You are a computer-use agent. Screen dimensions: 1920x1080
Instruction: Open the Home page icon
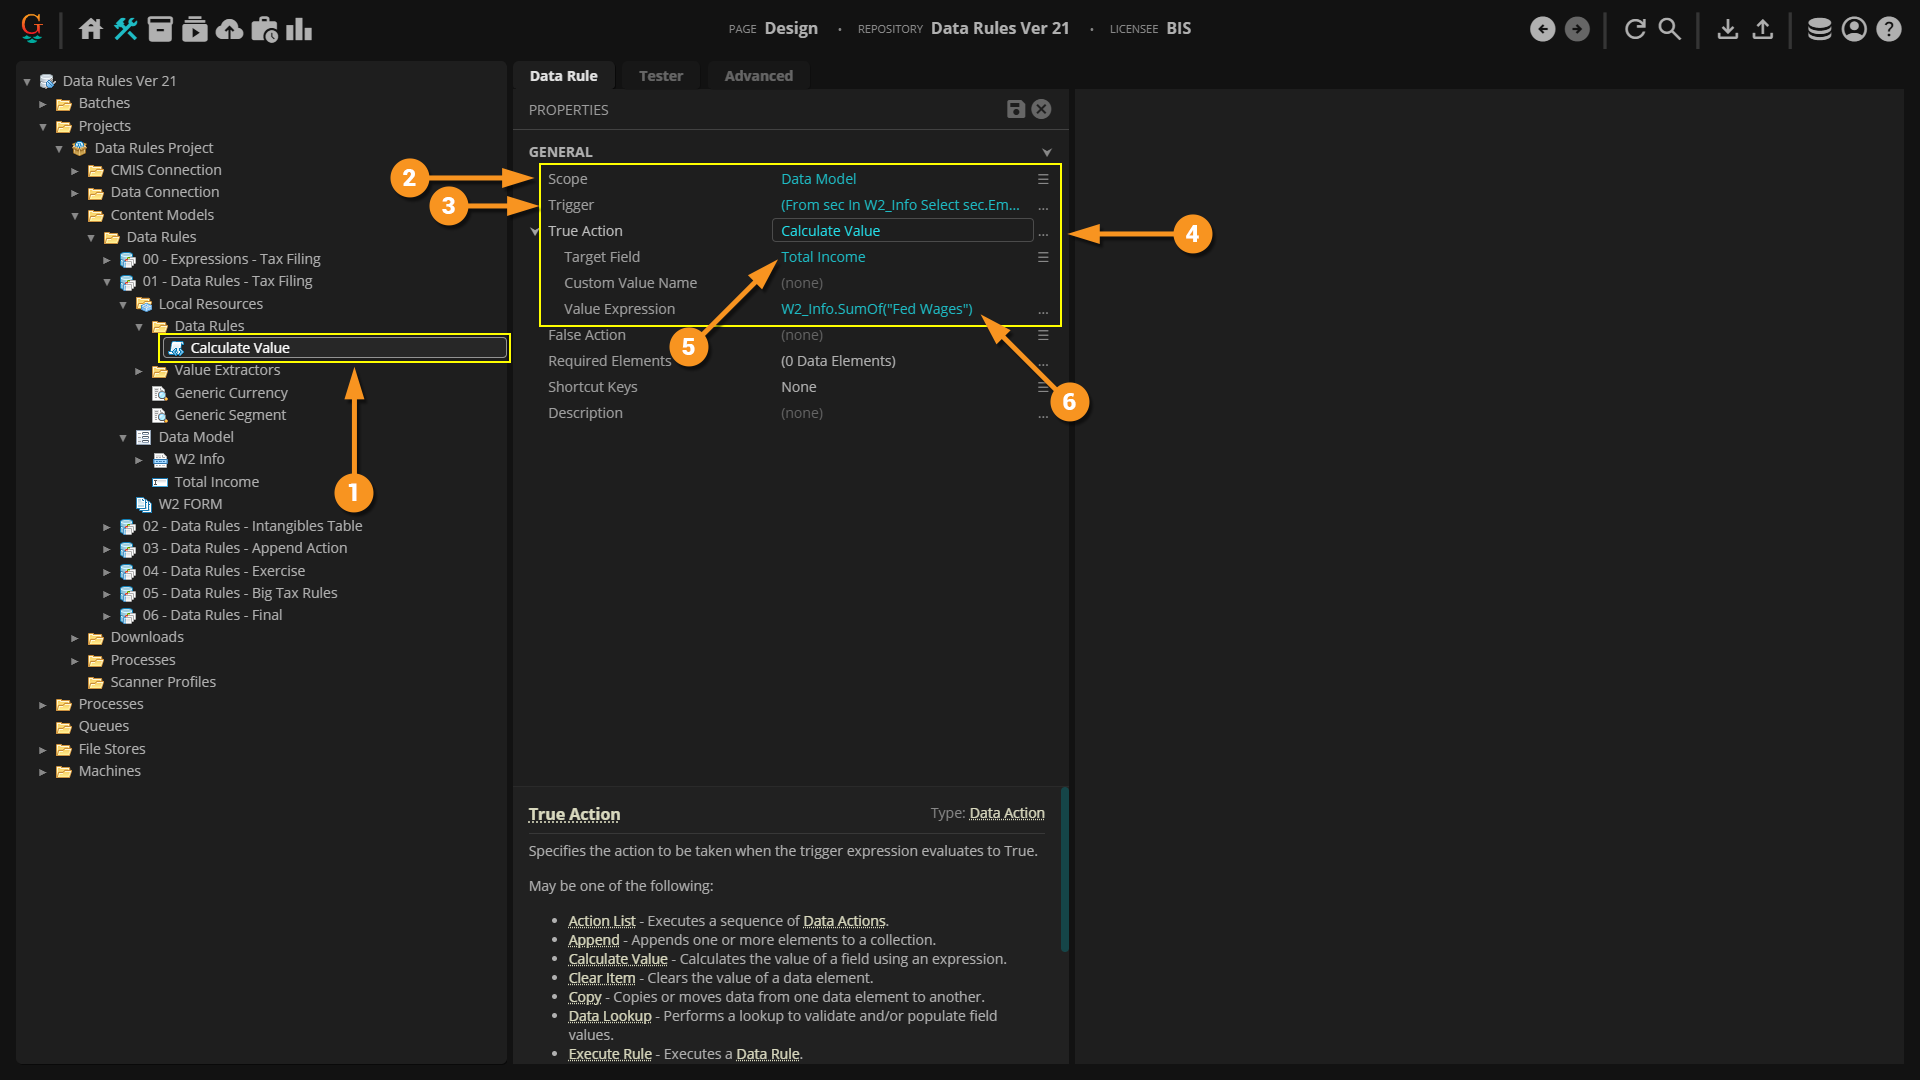click(91, 29)
